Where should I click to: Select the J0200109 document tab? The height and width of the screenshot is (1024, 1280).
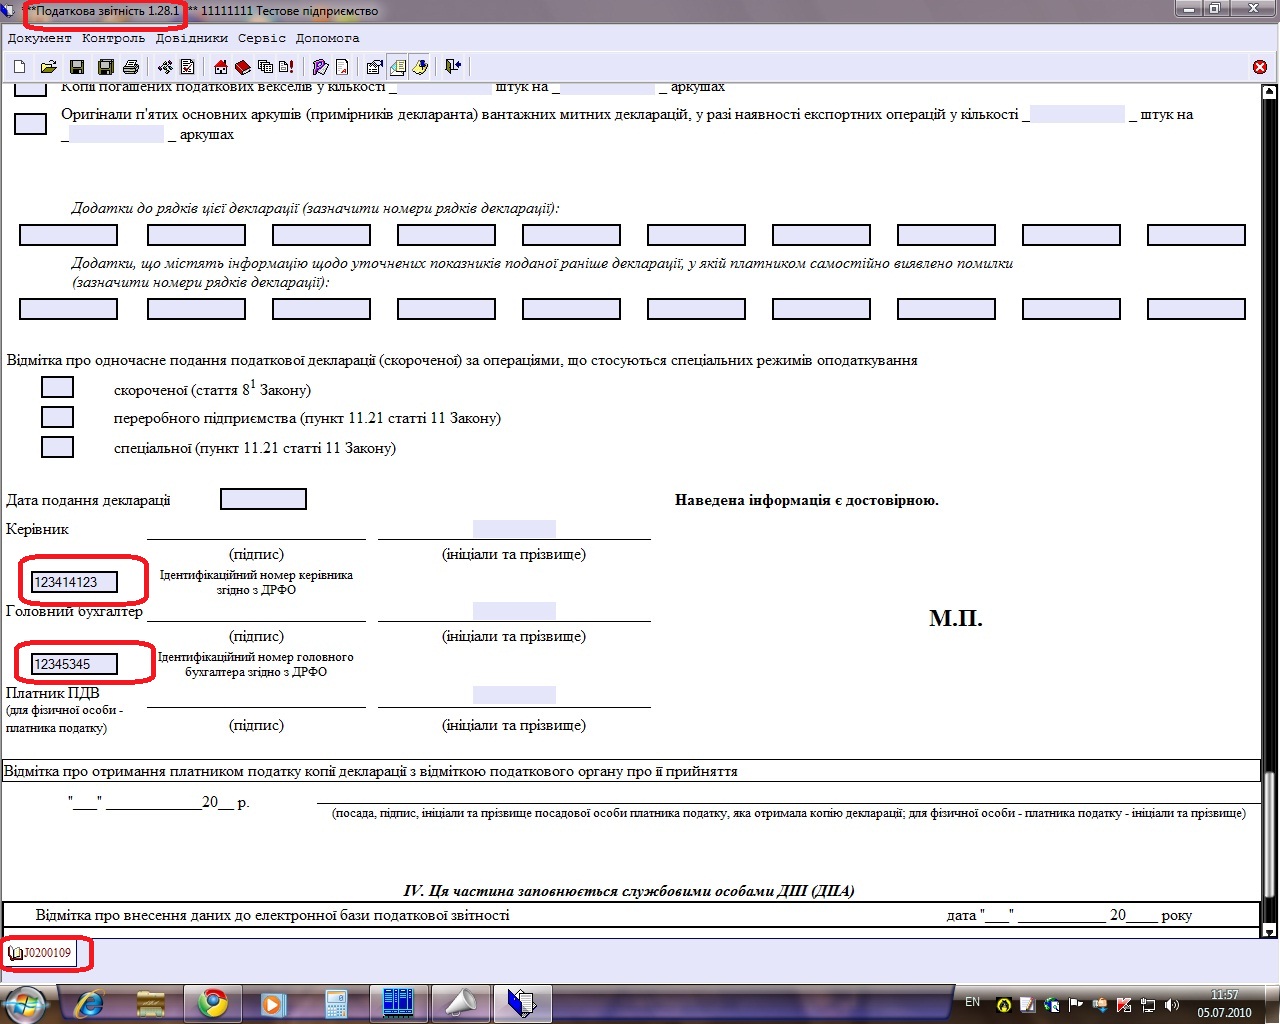pyautogui.click(x=41, y=953)
